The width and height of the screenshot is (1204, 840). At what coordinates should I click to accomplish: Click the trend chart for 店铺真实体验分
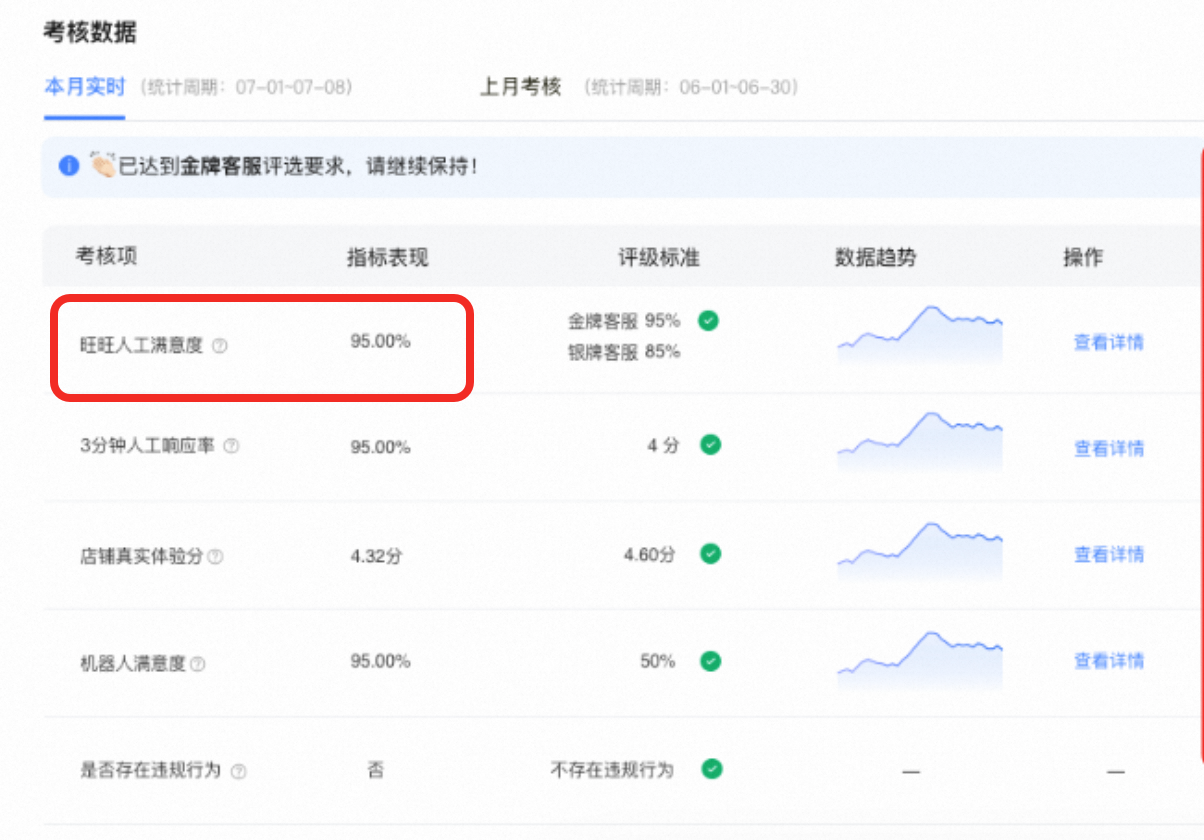coord(920,551)
